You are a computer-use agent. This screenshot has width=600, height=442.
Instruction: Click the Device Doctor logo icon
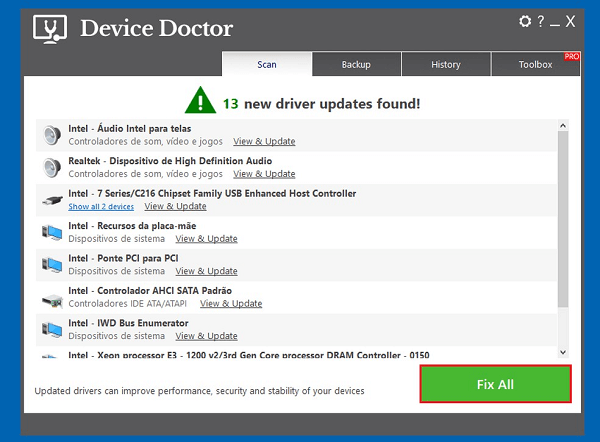(x=50, y=28)
